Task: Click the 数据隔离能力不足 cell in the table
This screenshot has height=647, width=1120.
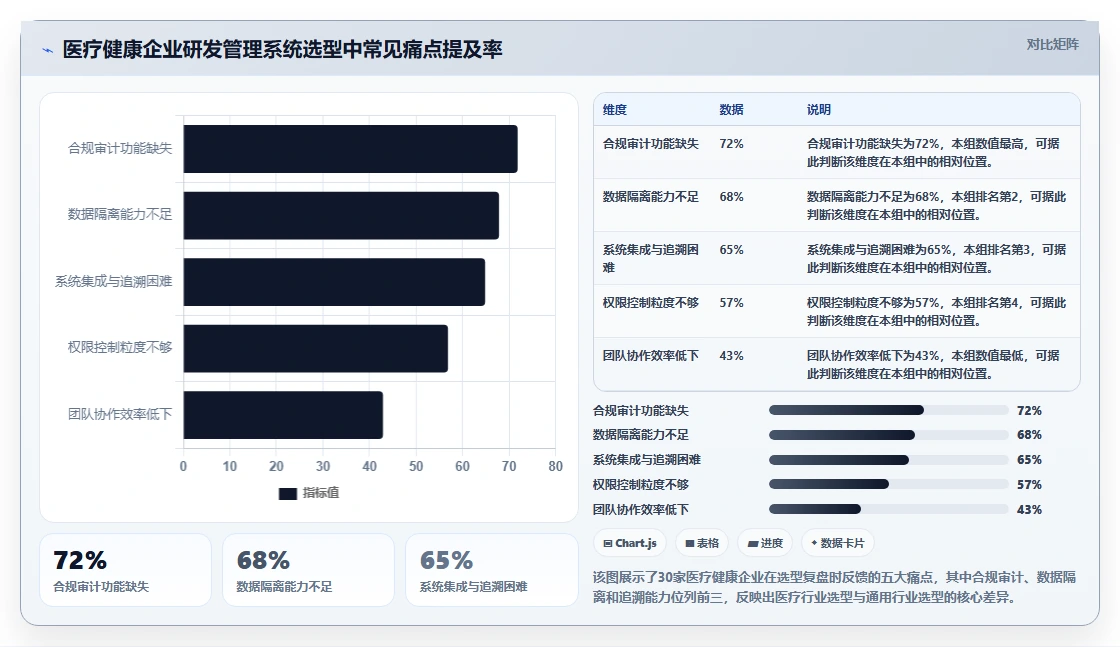Action: [651, 196]
